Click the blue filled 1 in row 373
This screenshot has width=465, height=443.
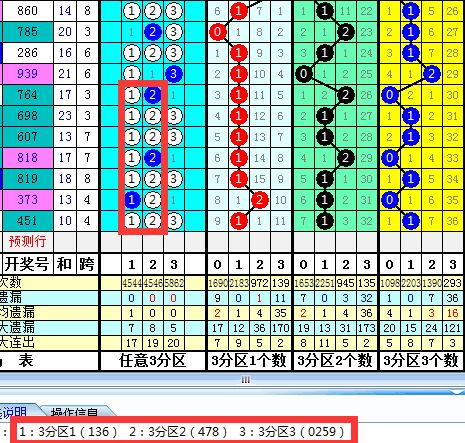click(132, 200)
